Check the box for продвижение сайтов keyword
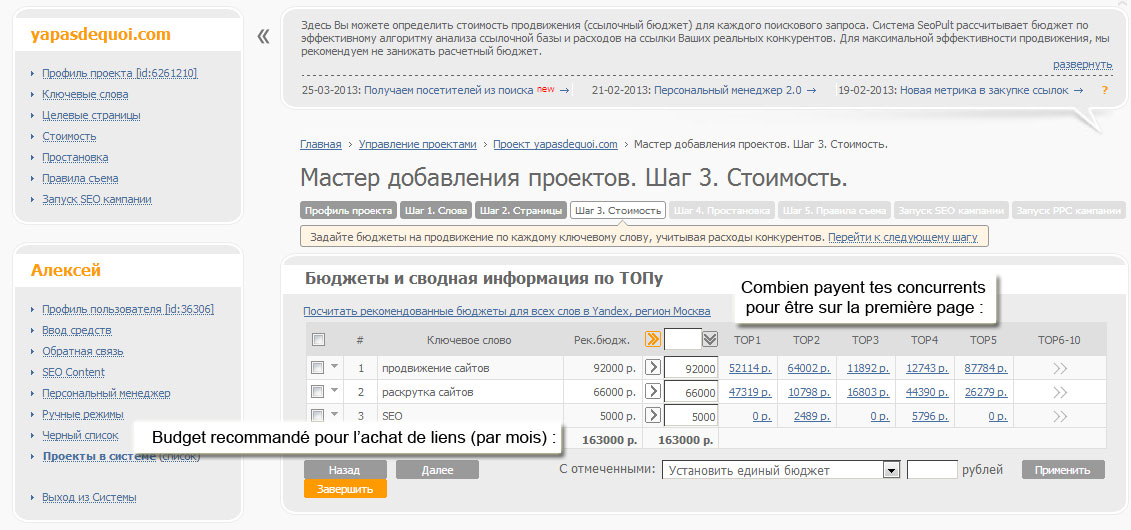This screenshot has width=1131, height=530. click(318, 367)
